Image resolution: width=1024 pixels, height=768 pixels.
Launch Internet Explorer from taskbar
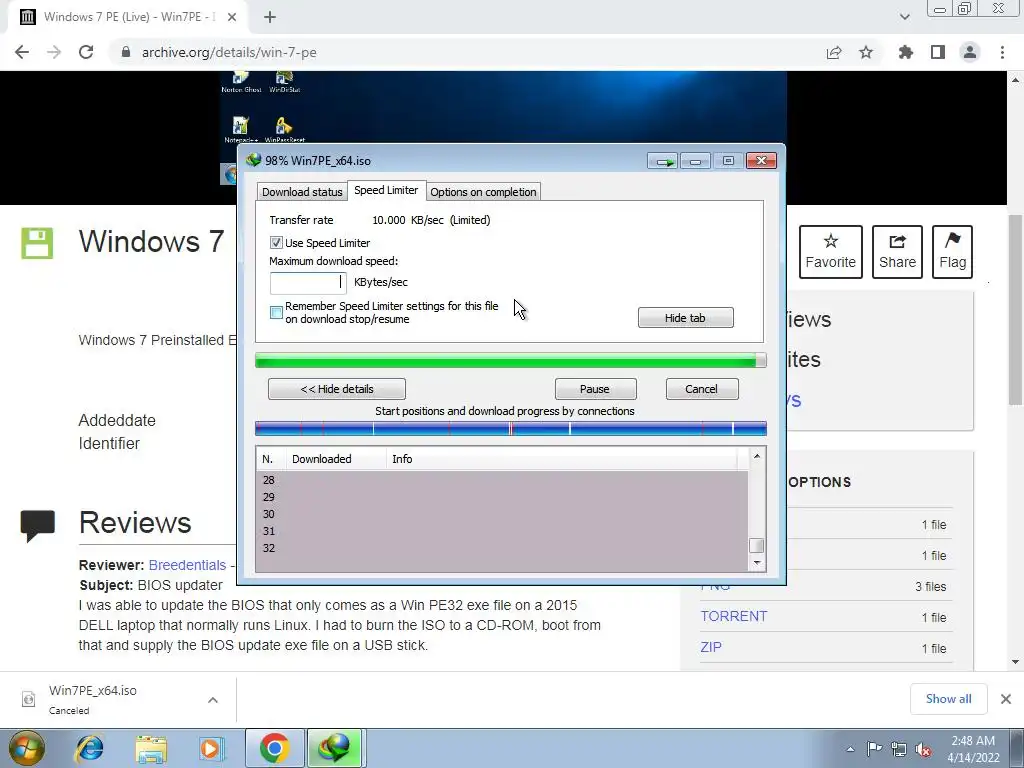click(89, 748)
